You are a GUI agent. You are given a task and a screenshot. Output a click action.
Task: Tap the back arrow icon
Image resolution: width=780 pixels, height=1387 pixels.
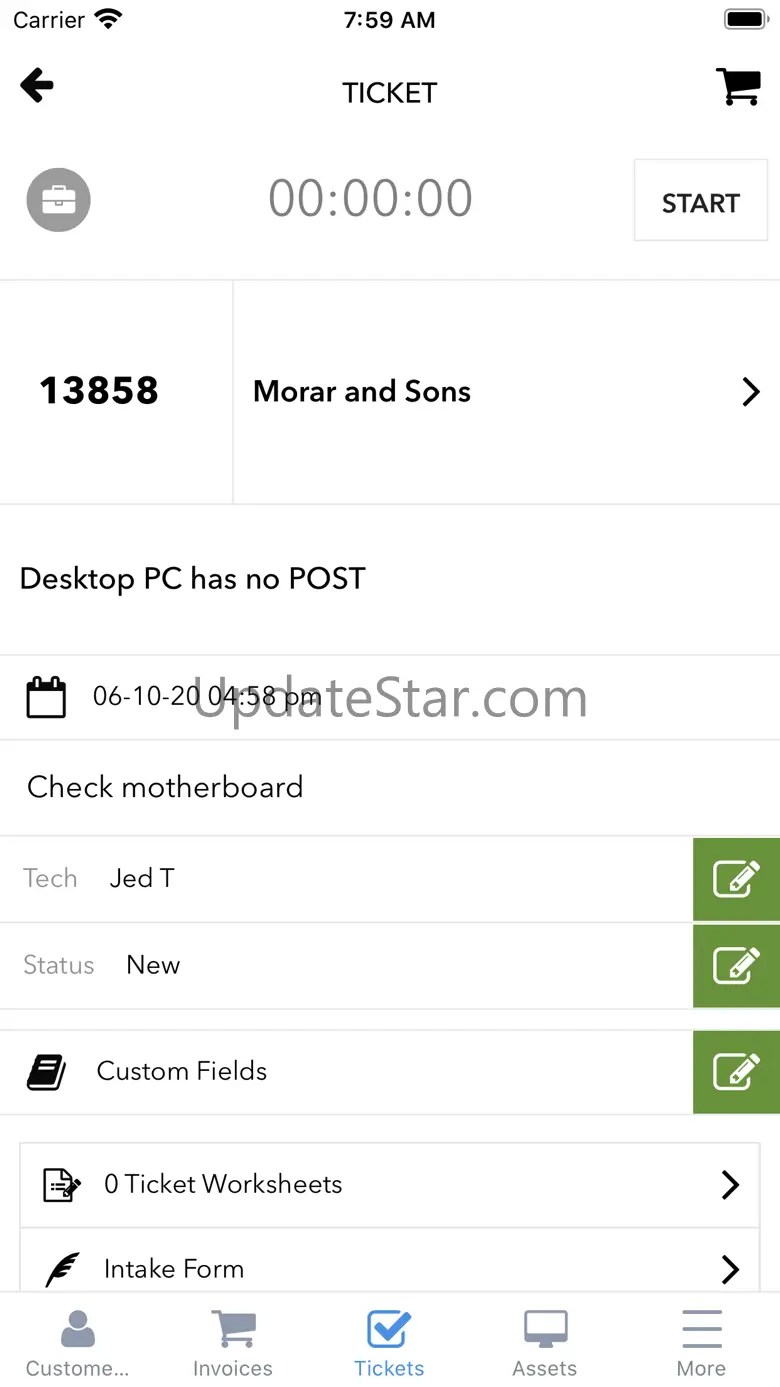[37, 86]
